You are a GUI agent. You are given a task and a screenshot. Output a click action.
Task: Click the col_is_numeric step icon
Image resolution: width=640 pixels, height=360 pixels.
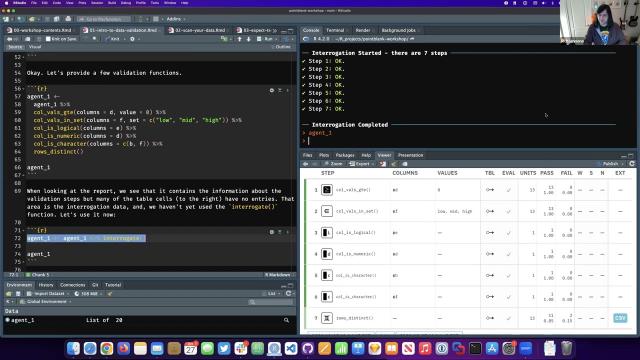click(327, 254)
